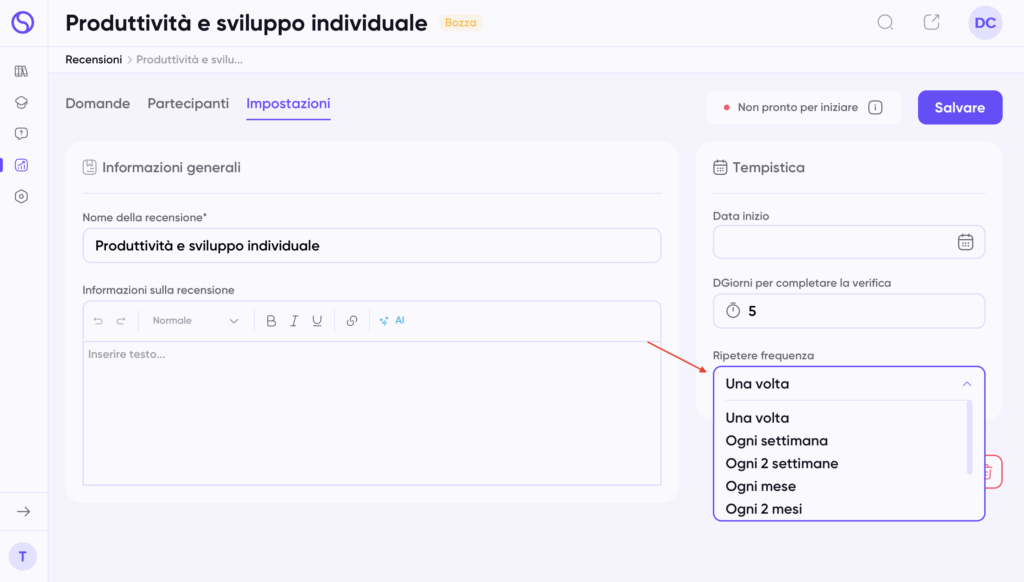Open the graduation cap learning icon
Screen dimensions: 1024x582
(21, 102)
